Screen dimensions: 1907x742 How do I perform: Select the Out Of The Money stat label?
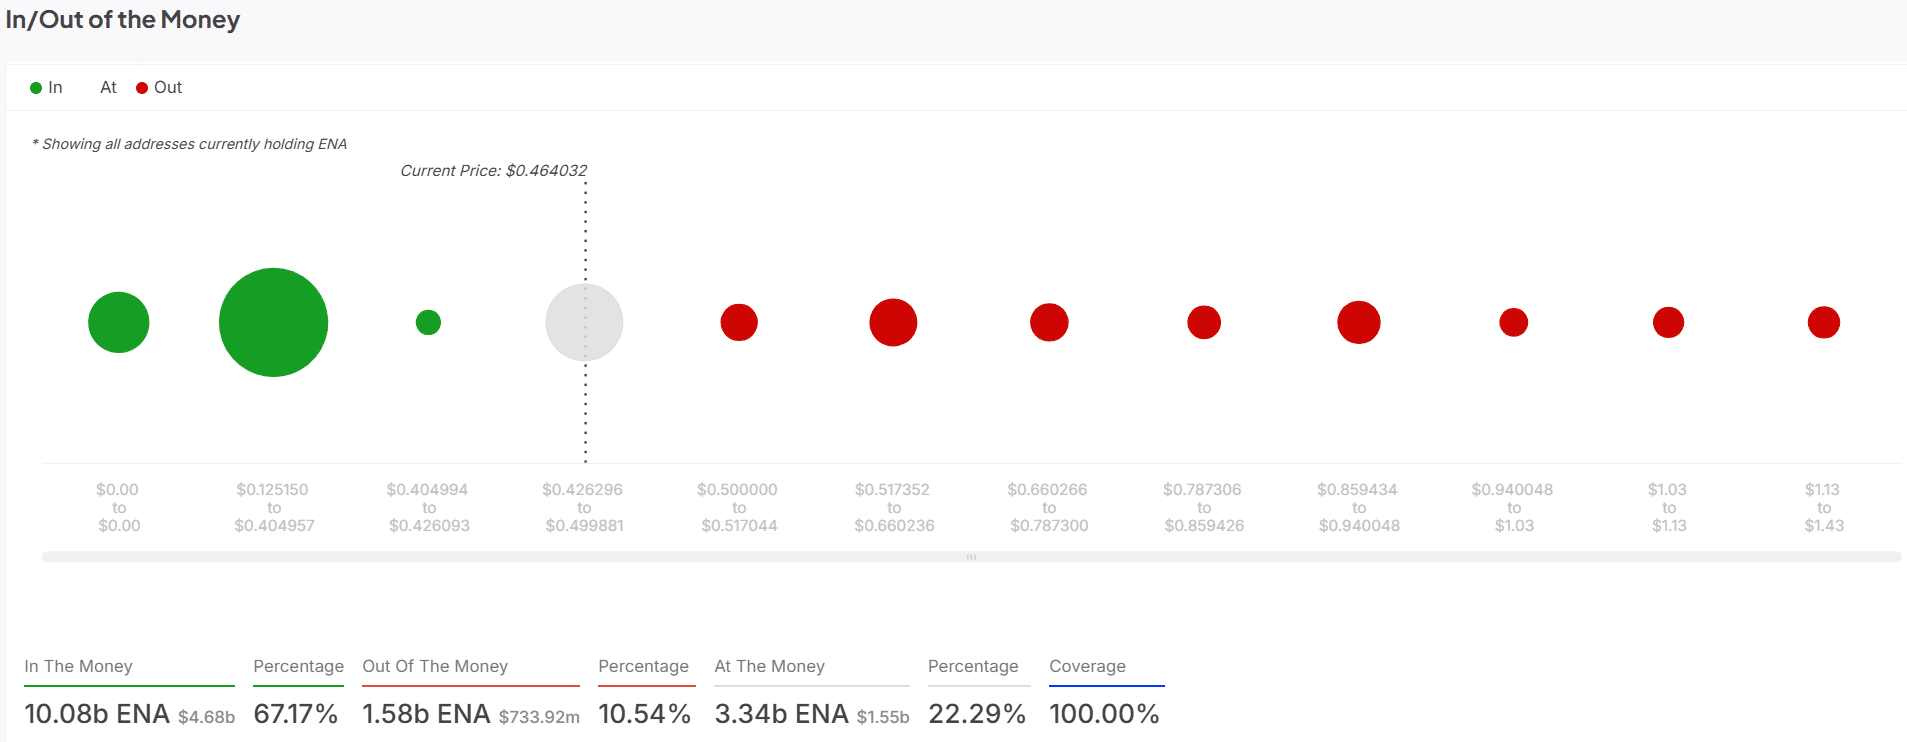click(435, 666)
